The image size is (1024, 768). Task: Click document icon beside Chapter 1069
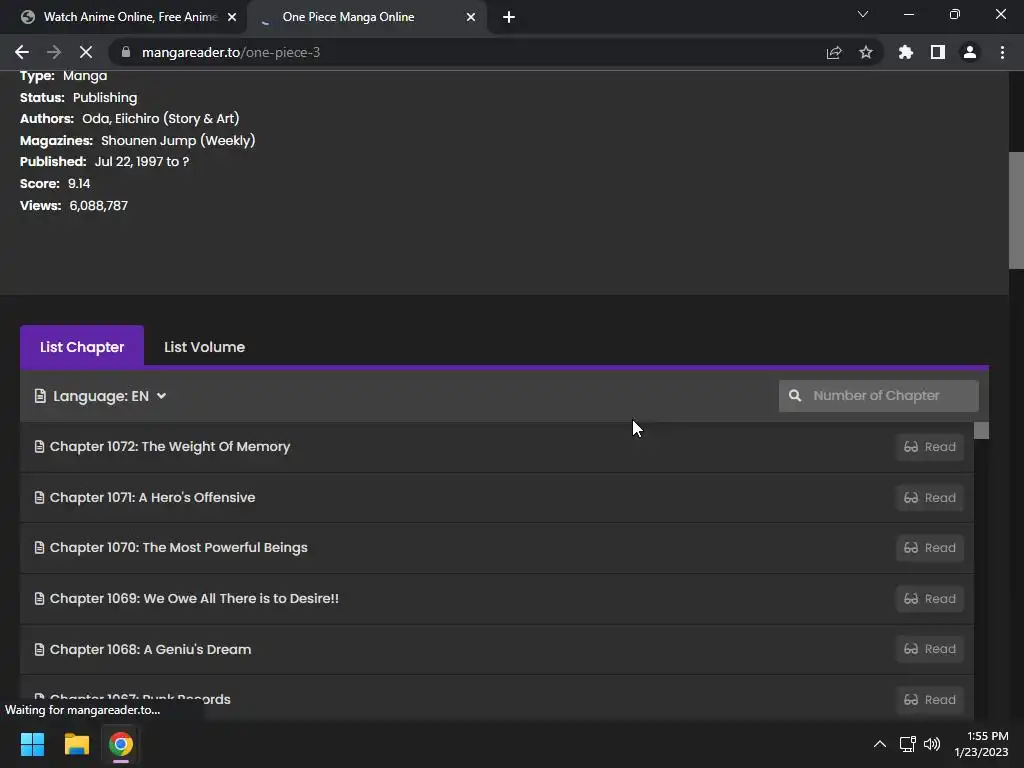click(39, 599)
